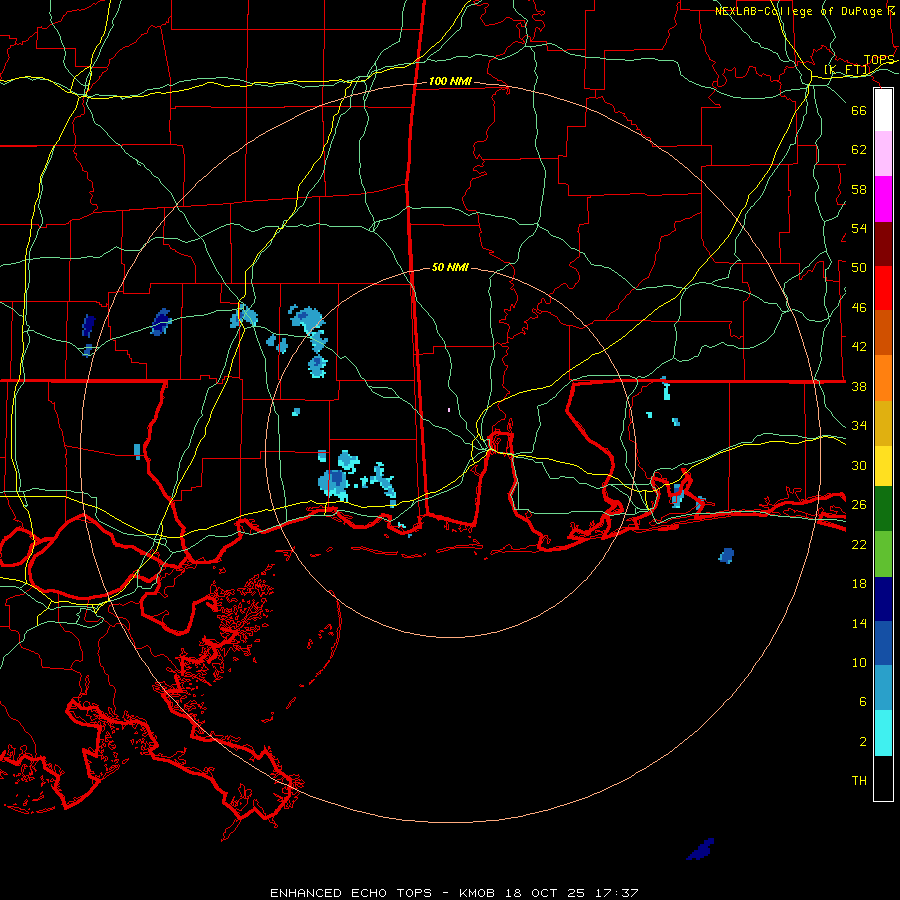
Task: Click the white swatch in the tops legend
Action: (x=883, y=110)
